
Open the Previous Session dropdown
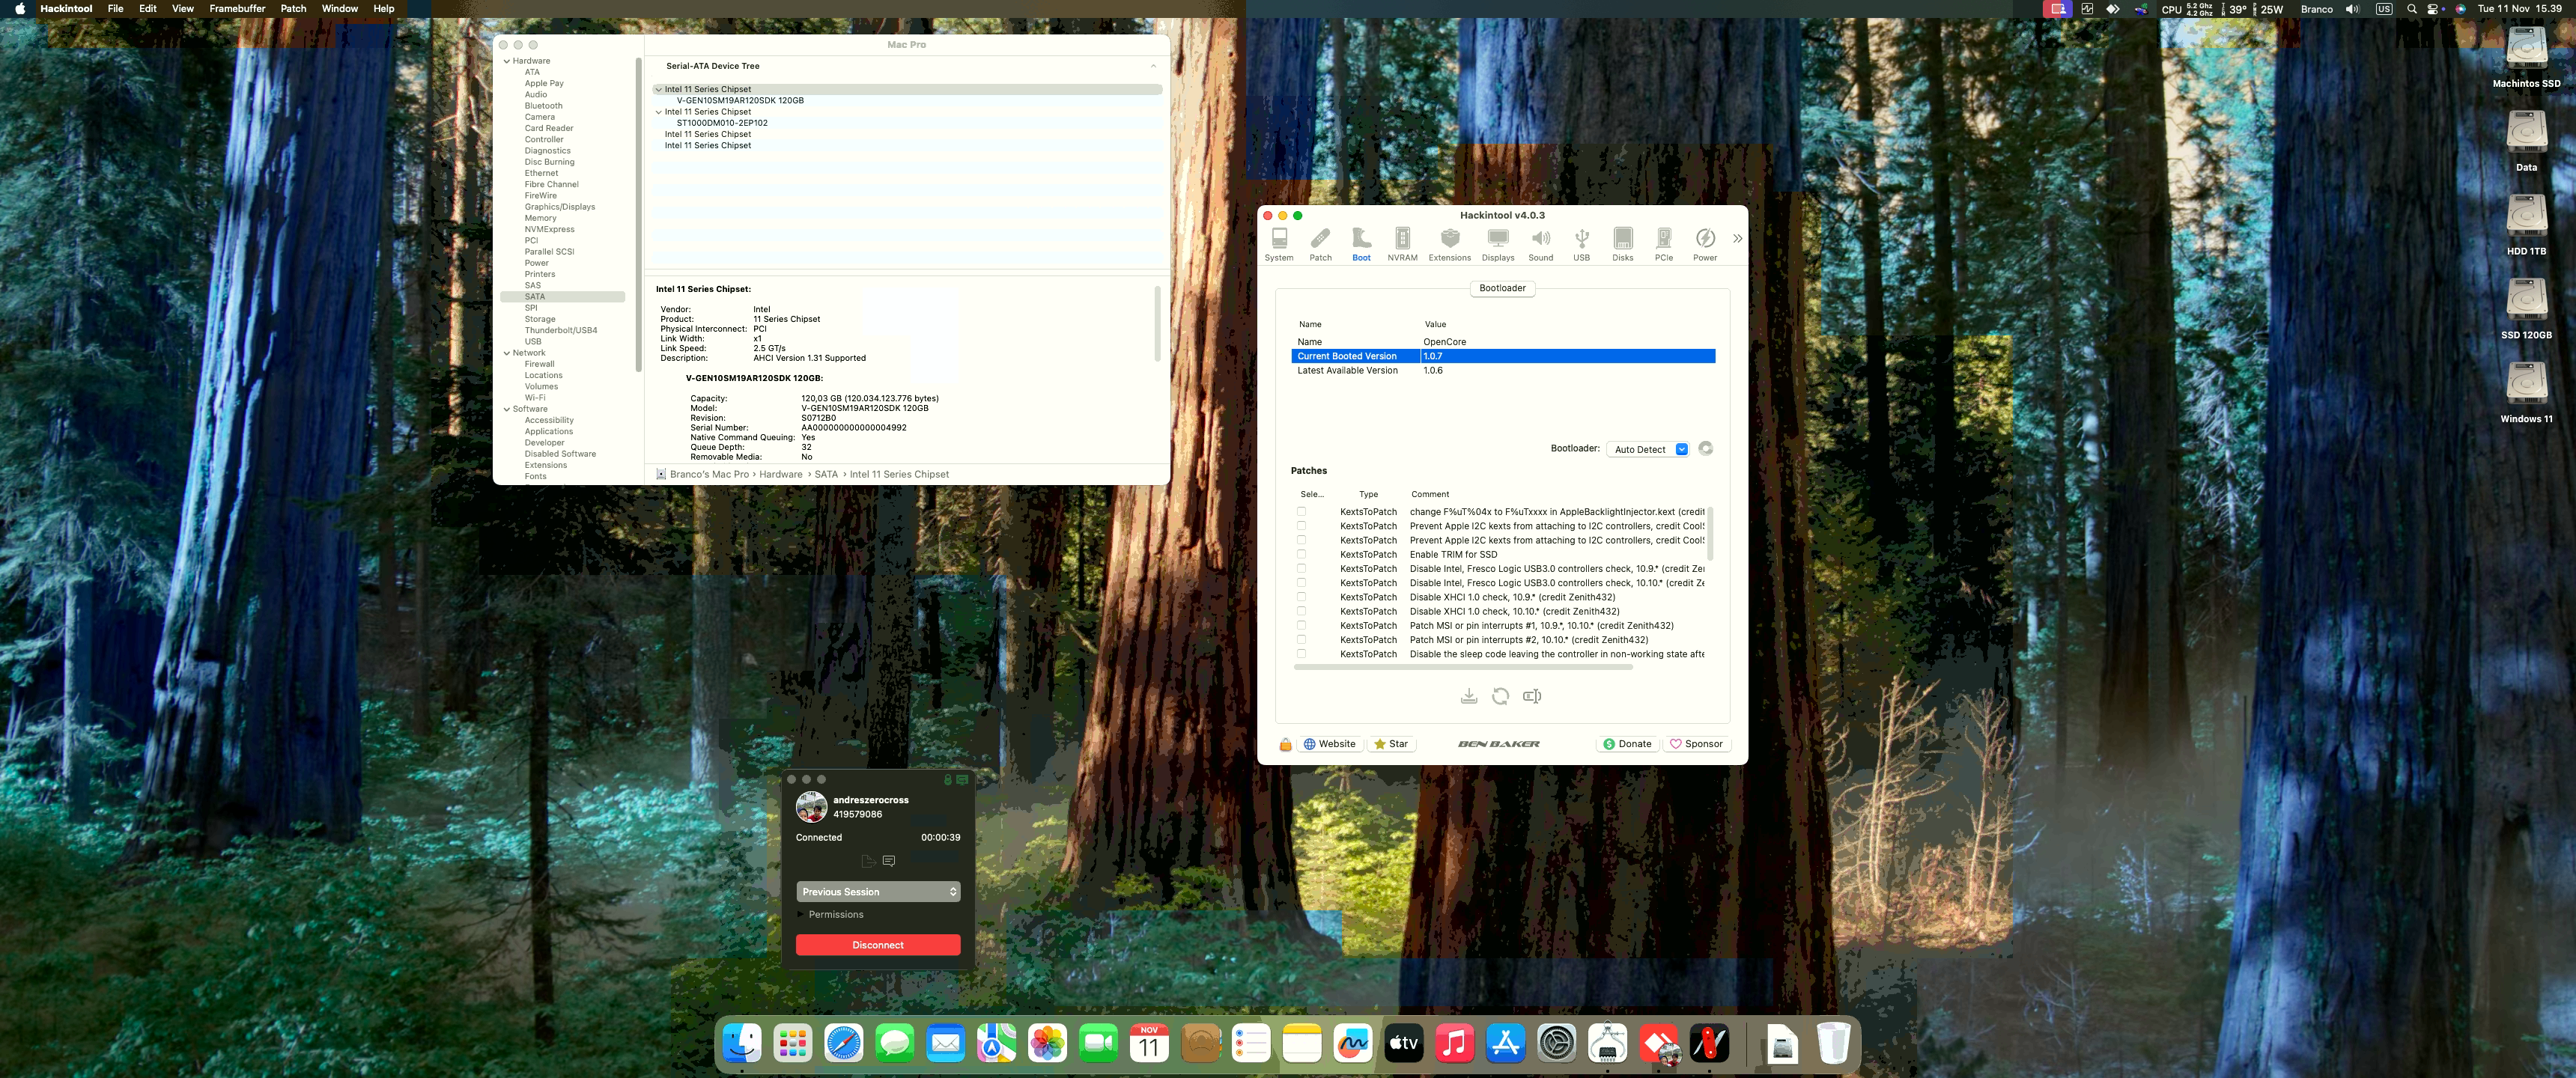(x=878, y=891)
